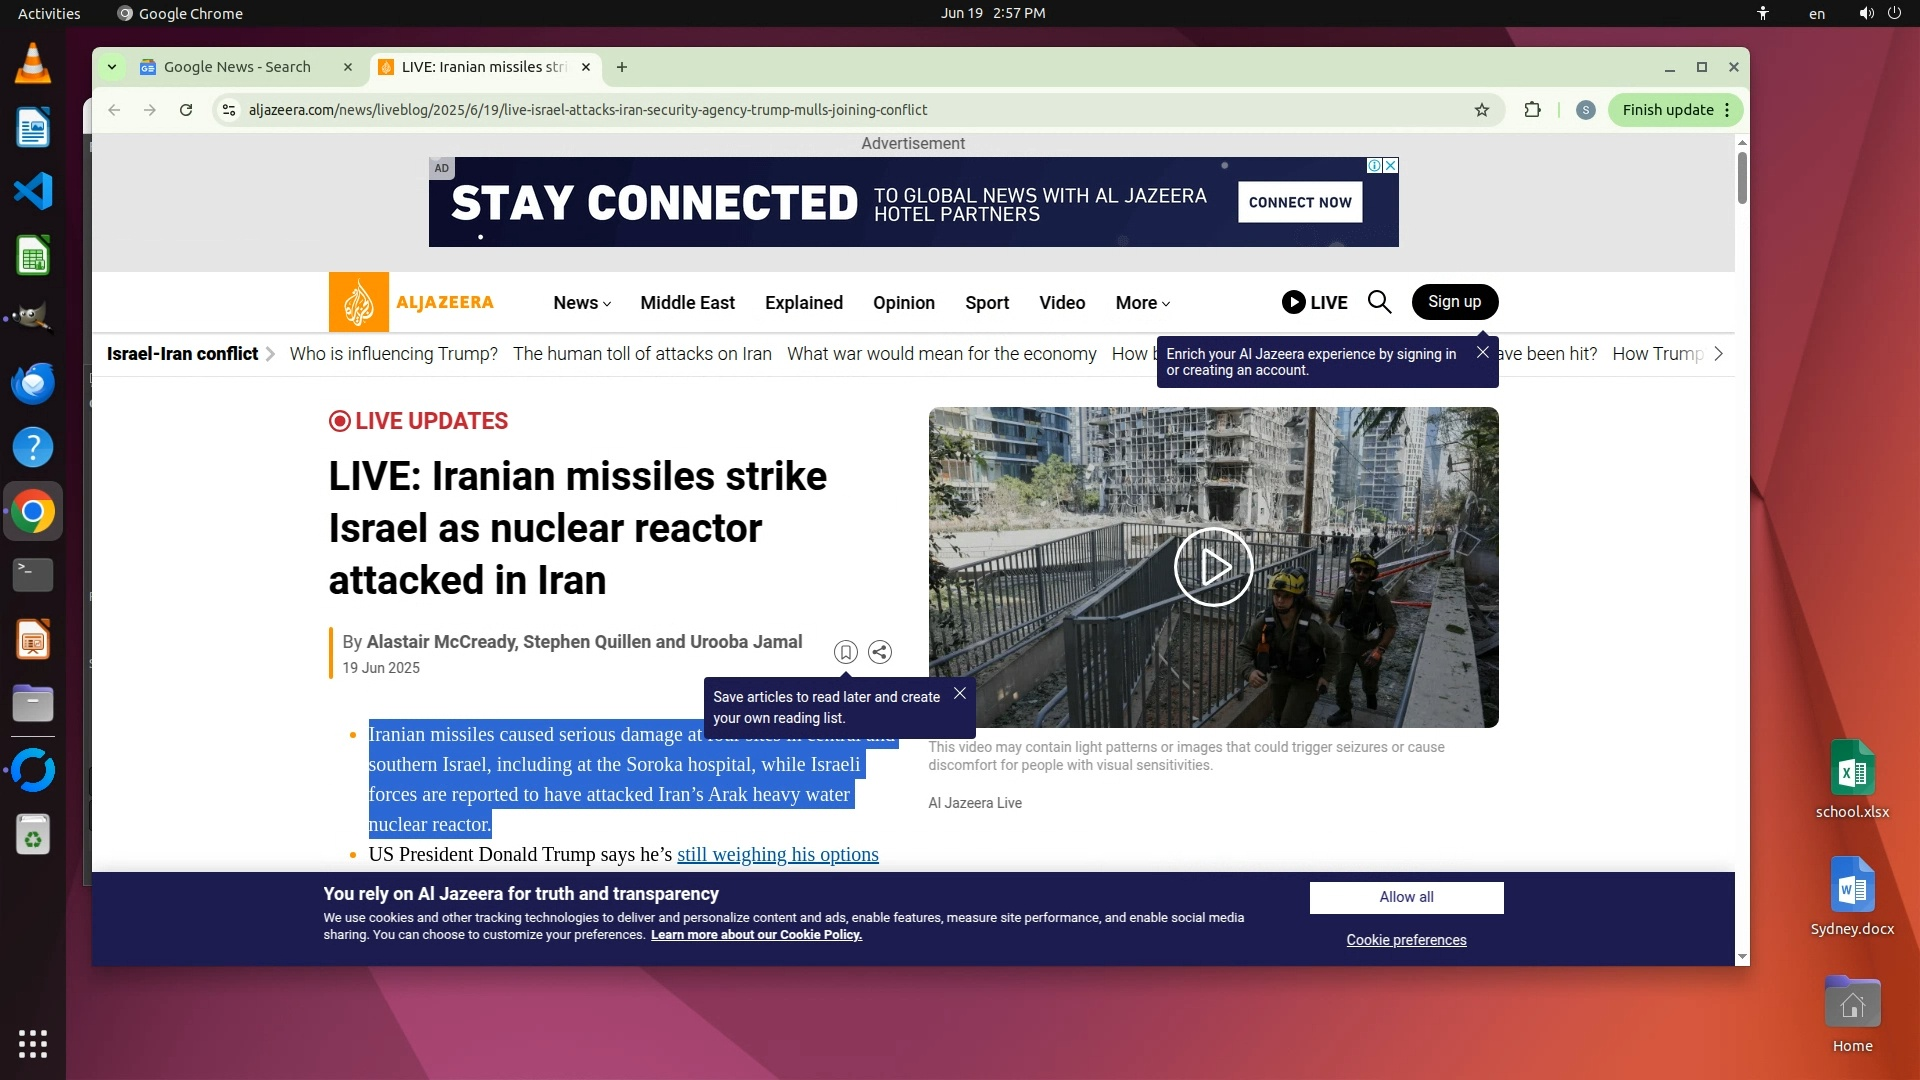Expand the More dropdown menu
This screenshot has height=1080, width=1920.
tap(1142, 303)
